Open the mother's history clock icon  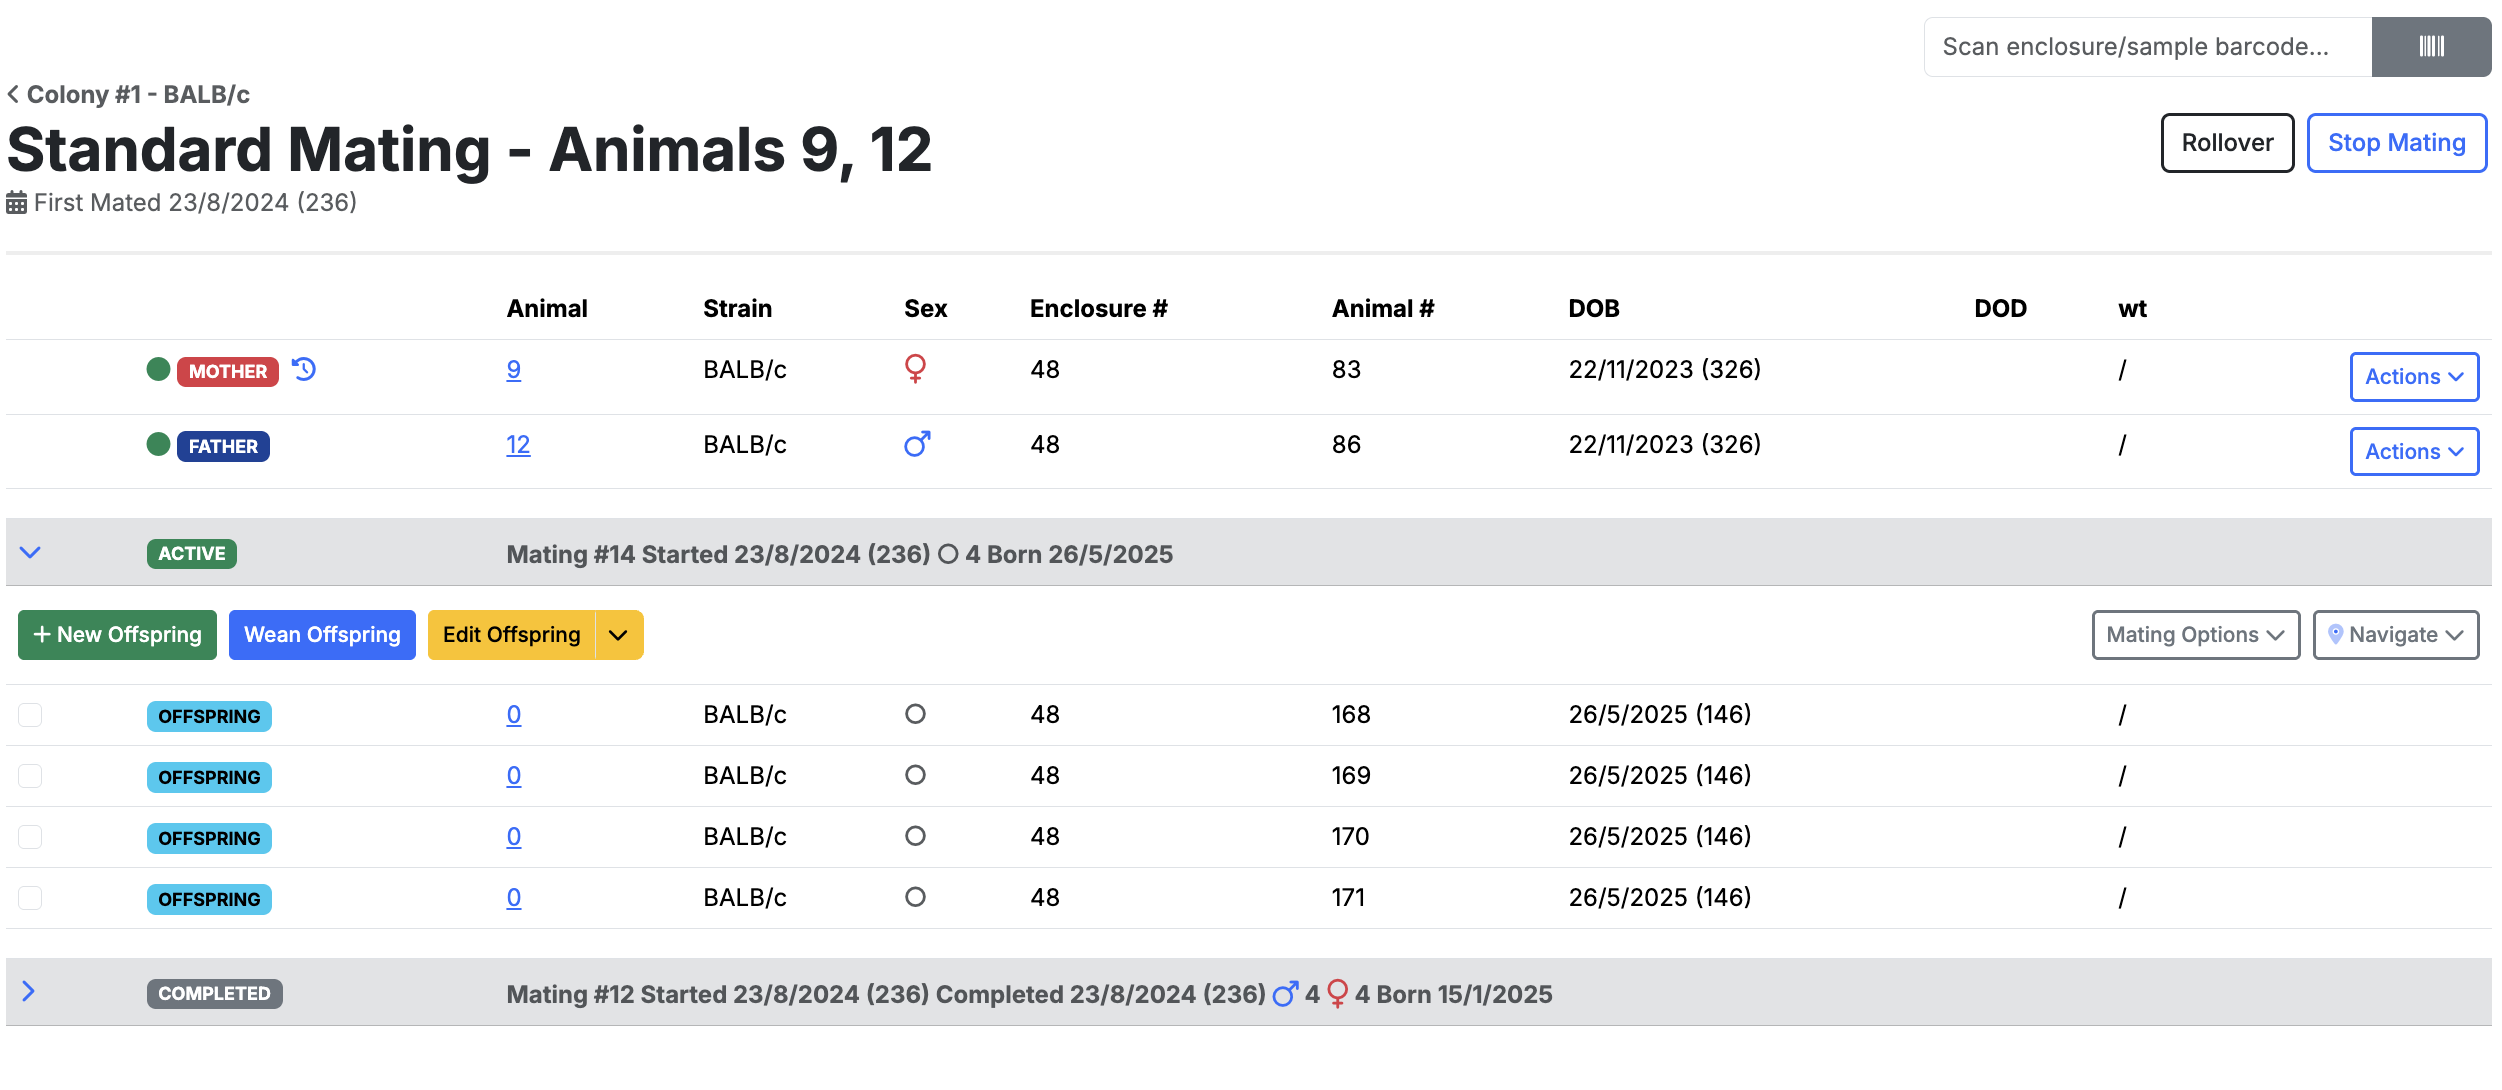[304, 370]
